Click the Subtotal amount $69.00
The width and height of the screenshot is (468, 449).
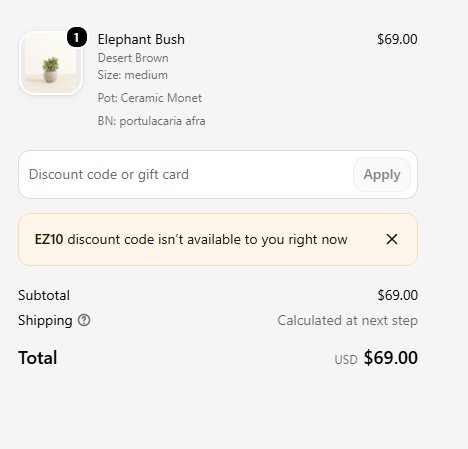398,295
